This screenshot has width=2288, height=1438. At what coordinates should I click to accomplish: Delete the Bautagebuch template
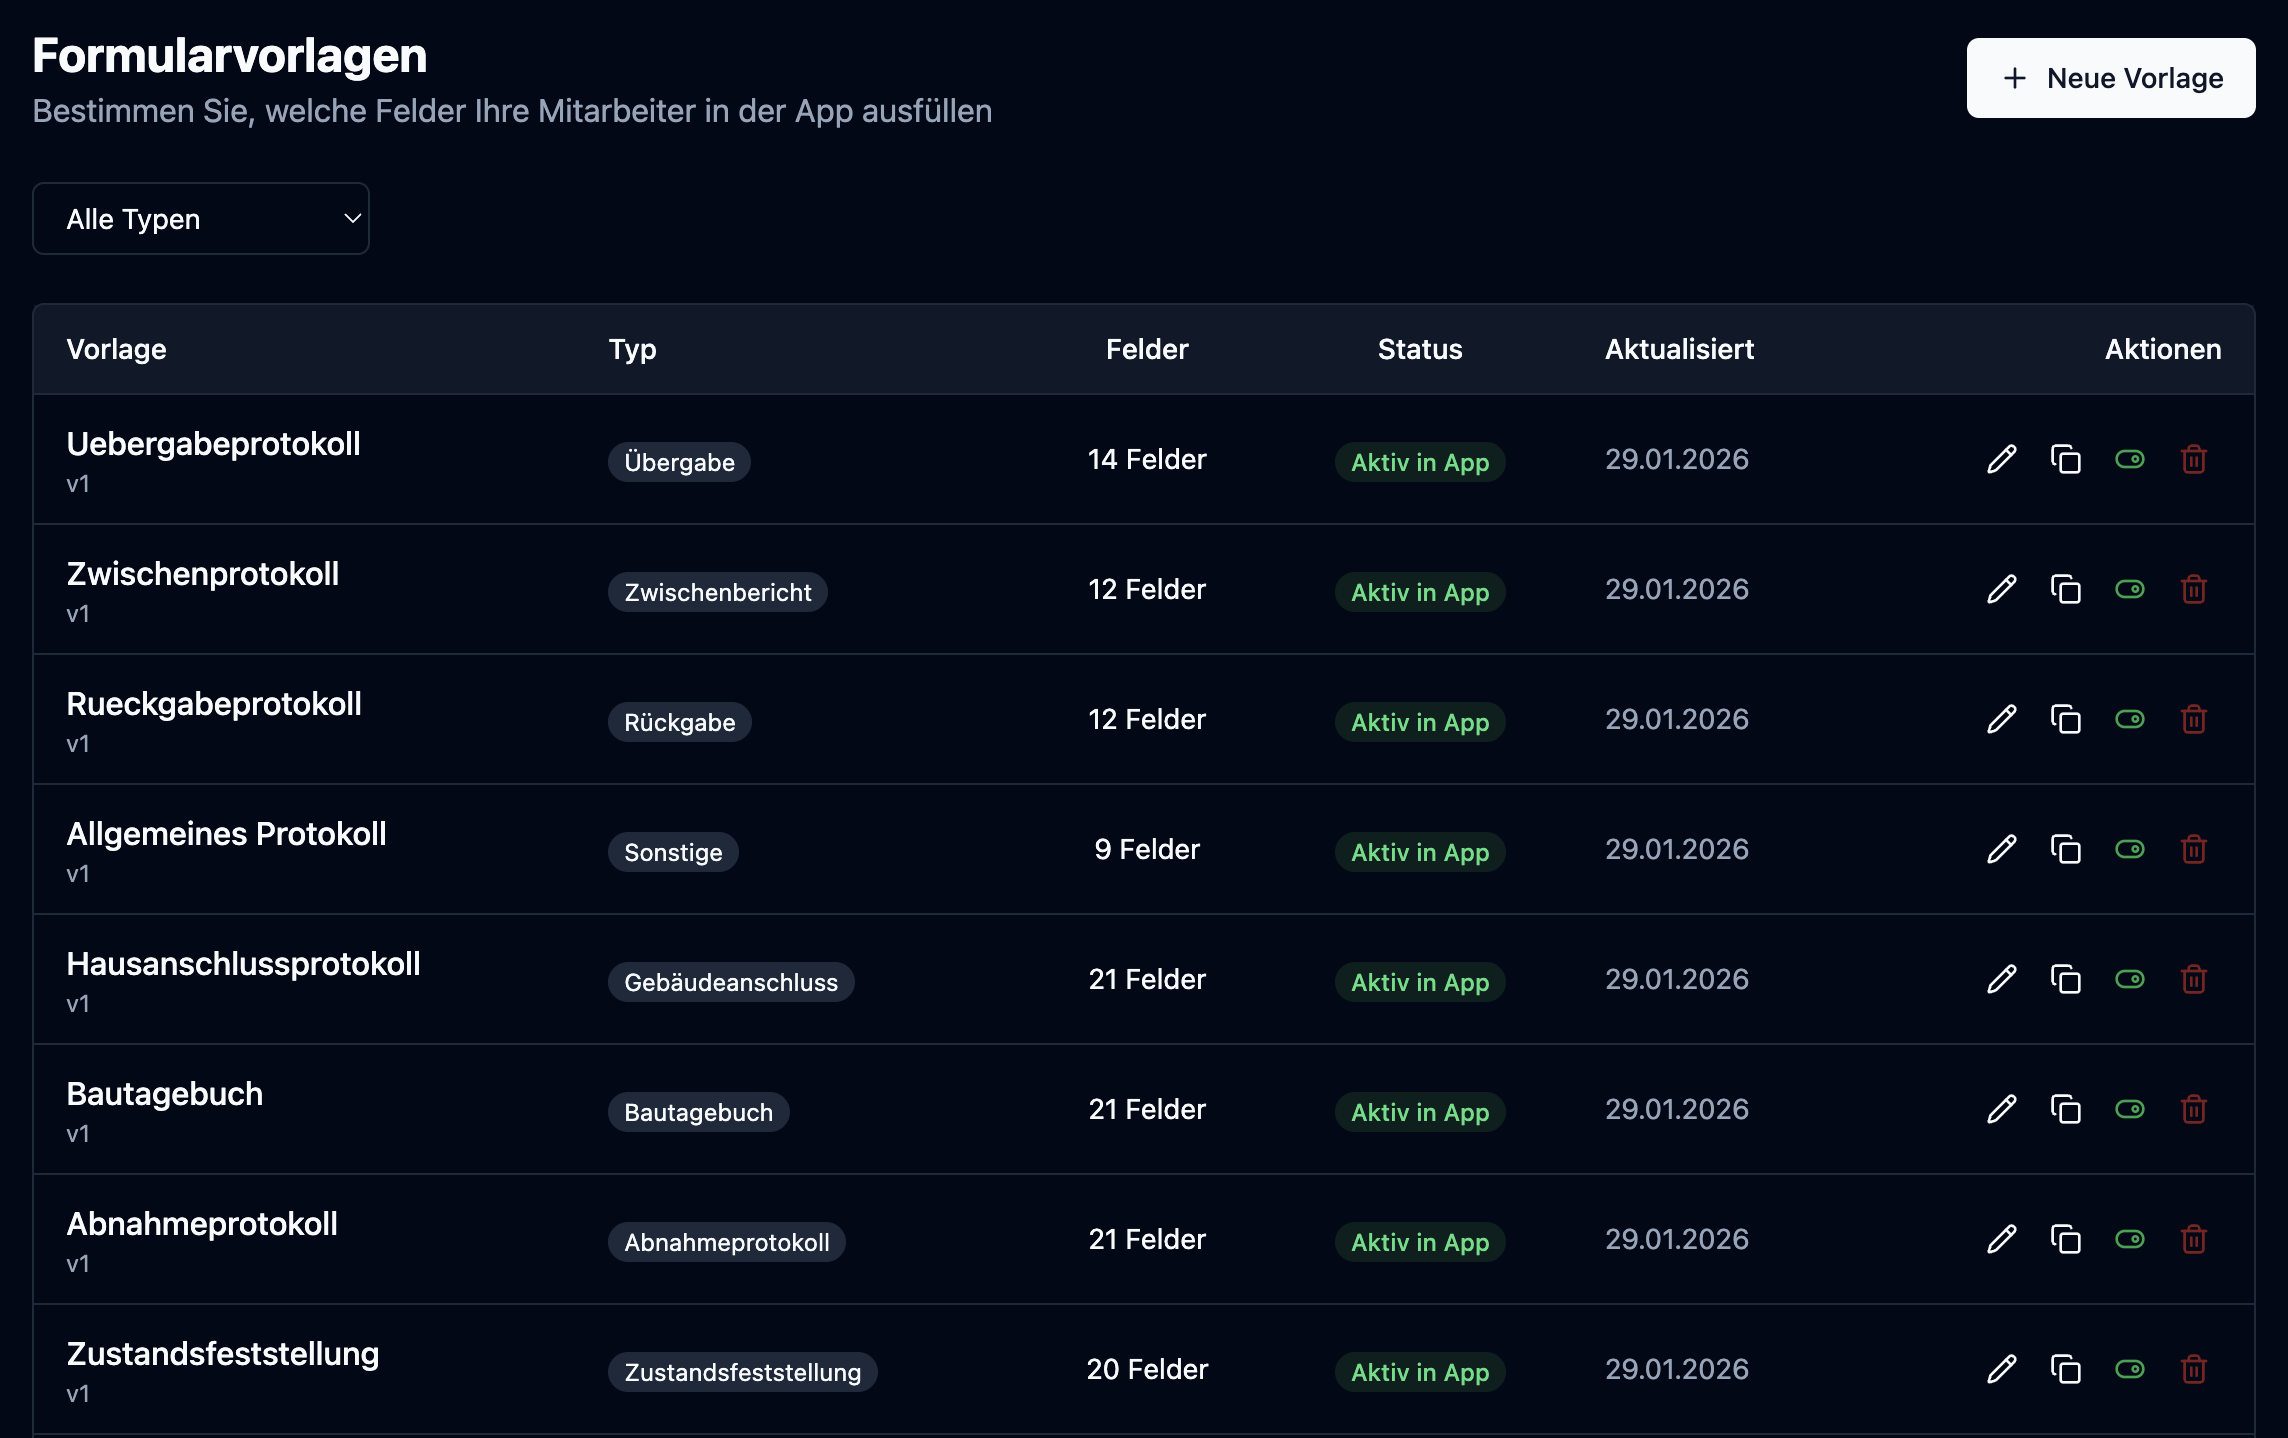pos(2193,1109)
